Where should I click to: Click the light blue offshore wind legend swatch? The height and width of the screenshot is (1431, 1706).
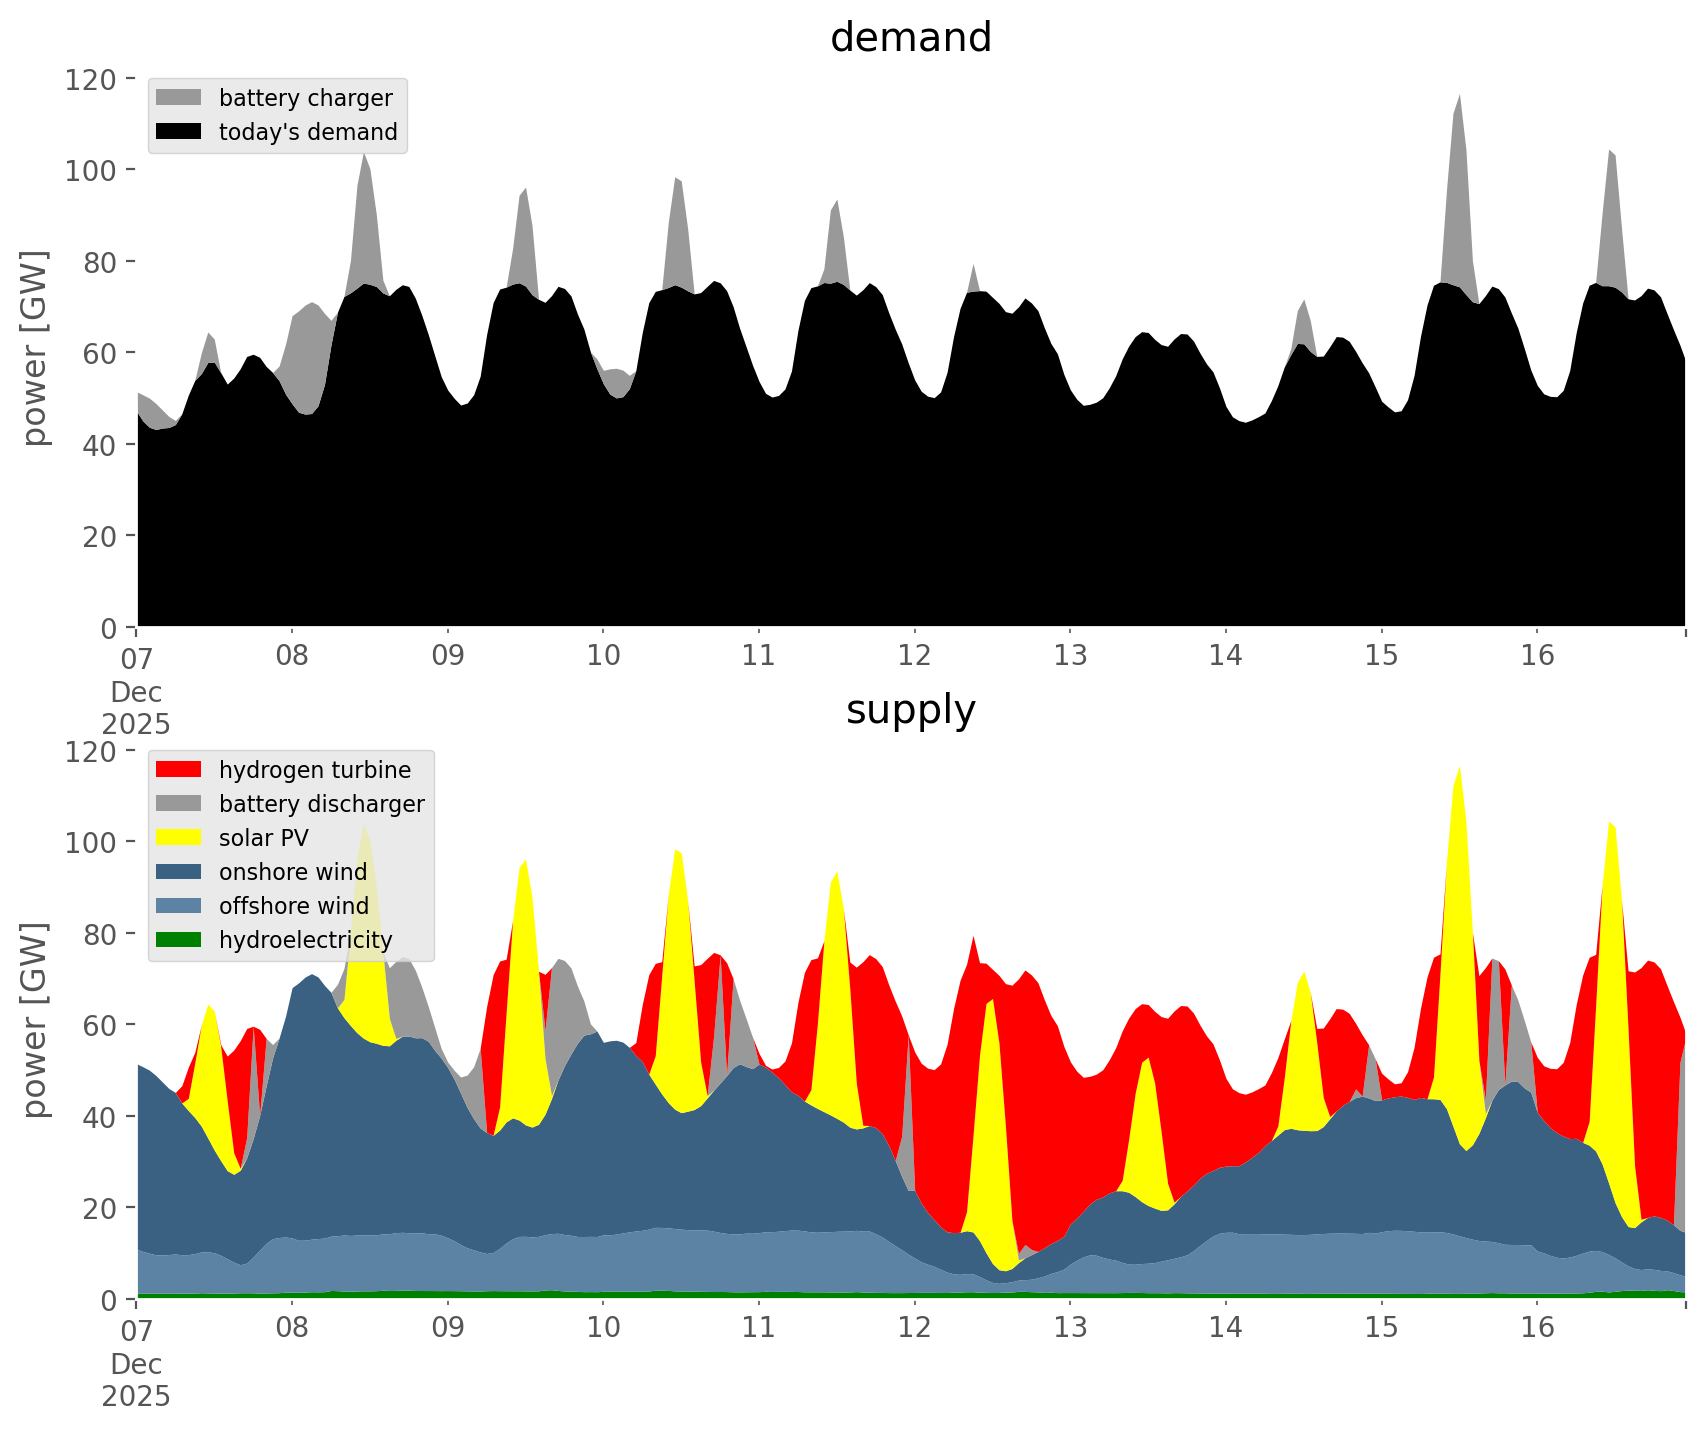(x=179, y=906)
